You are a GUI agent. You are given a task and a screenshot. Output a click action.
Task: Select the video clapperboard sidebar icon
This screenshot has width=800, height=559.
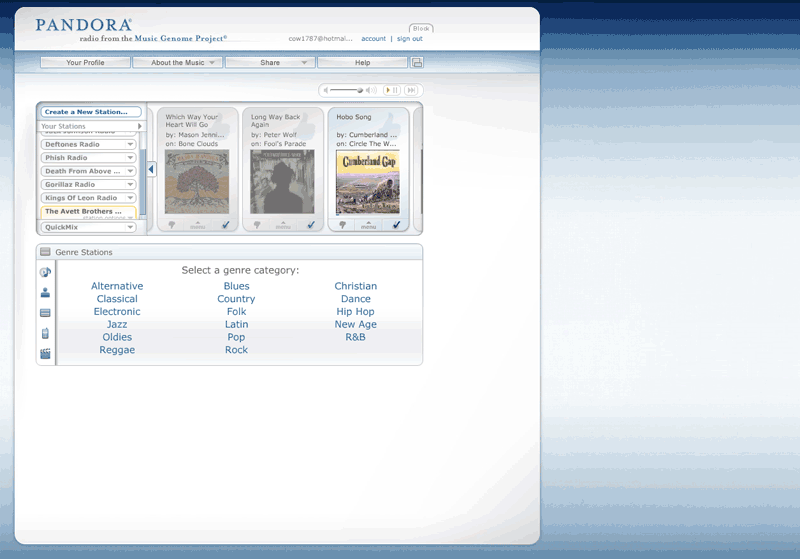(45, 353)
